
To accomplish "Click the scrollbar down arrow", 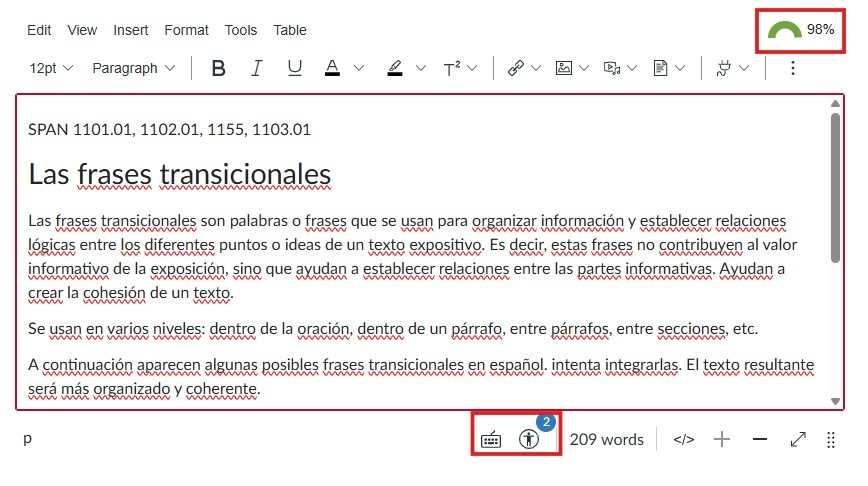I will pyautogui.click(x=835, y=401).
